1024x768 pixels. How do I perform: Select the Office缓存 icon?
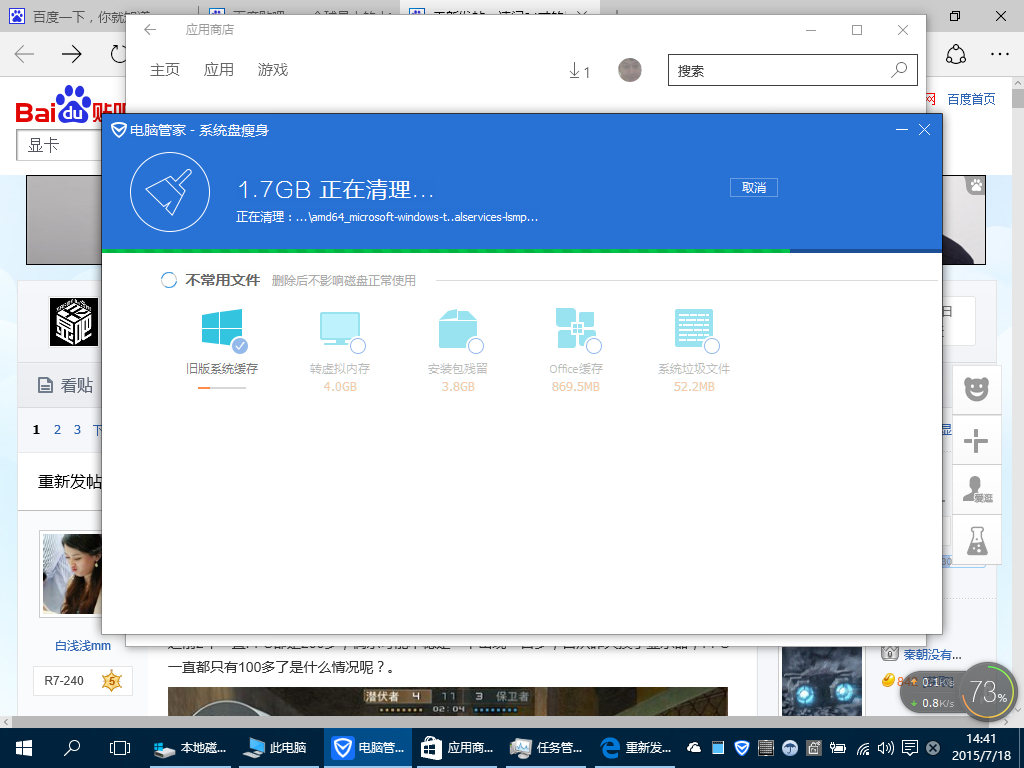(x=575, y=328)
